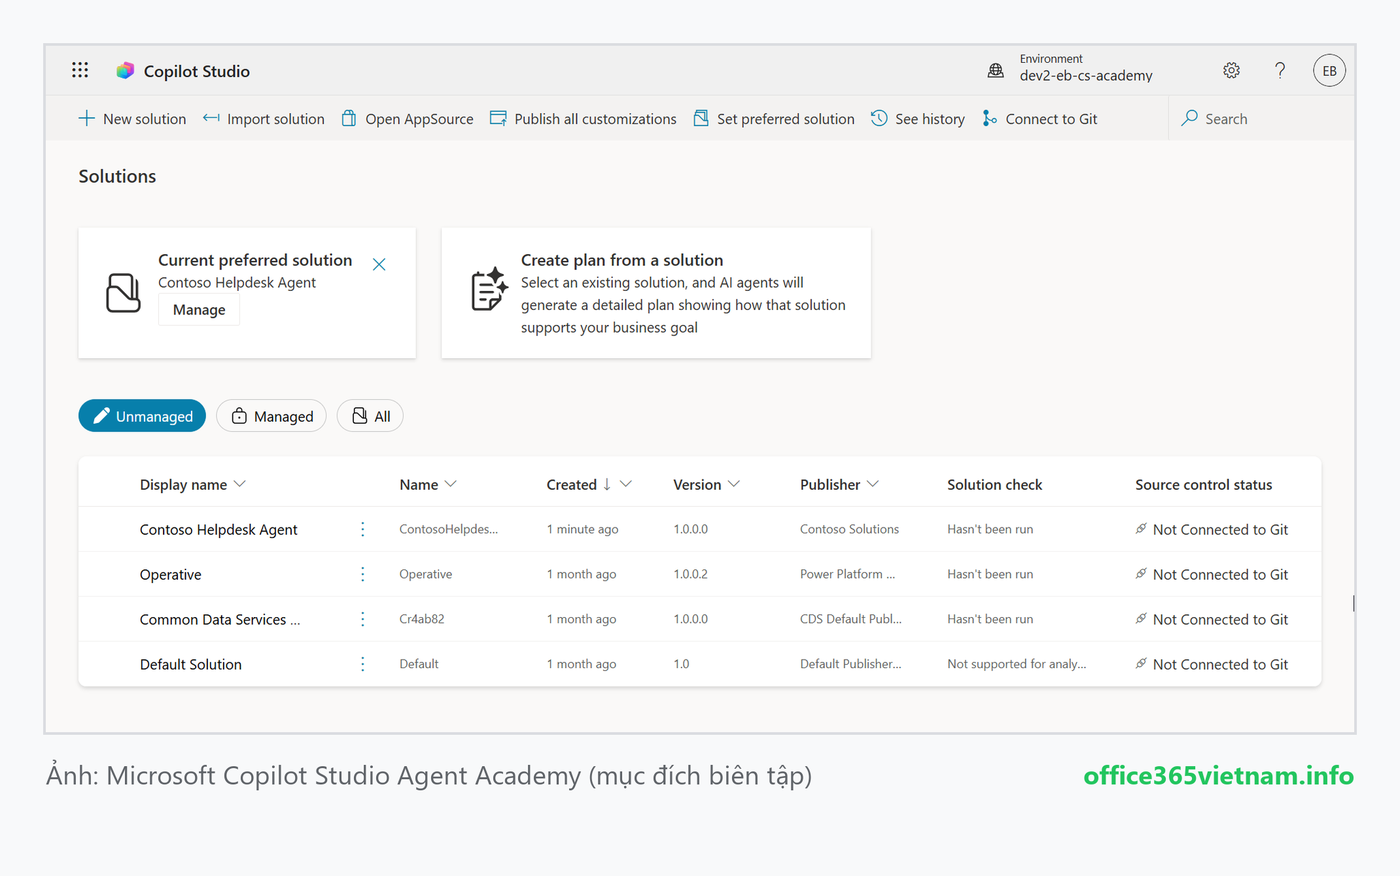This screenshot has width=1400, height=876.
Task: Open Contoso Helpdesk Agent solution
Action: pyautogui.click(x=218, y=529)
